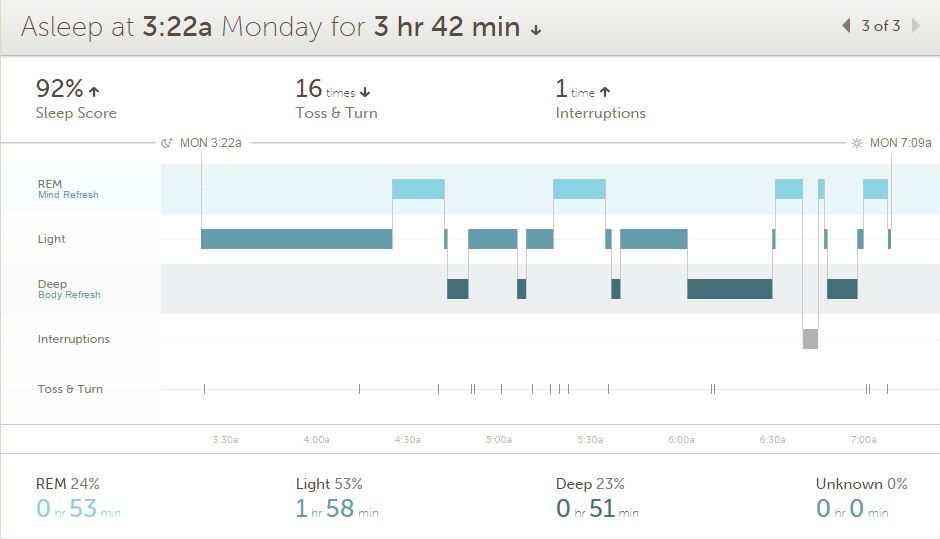Select the gray interruption block on graph

click(x=810, y=339)
